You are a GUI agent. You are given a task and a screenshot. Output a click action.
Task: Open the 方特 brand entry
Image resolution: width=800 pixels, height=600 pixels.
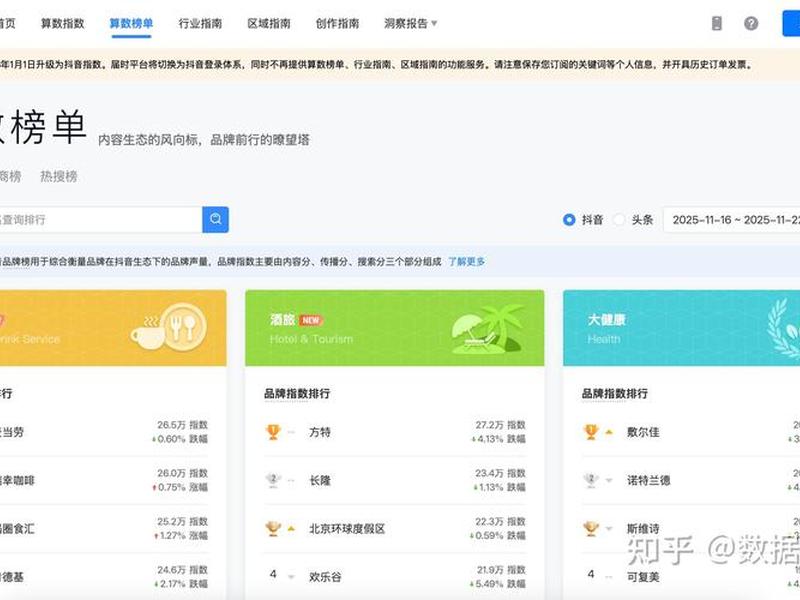pyautogui.click(x=320, y=432)
